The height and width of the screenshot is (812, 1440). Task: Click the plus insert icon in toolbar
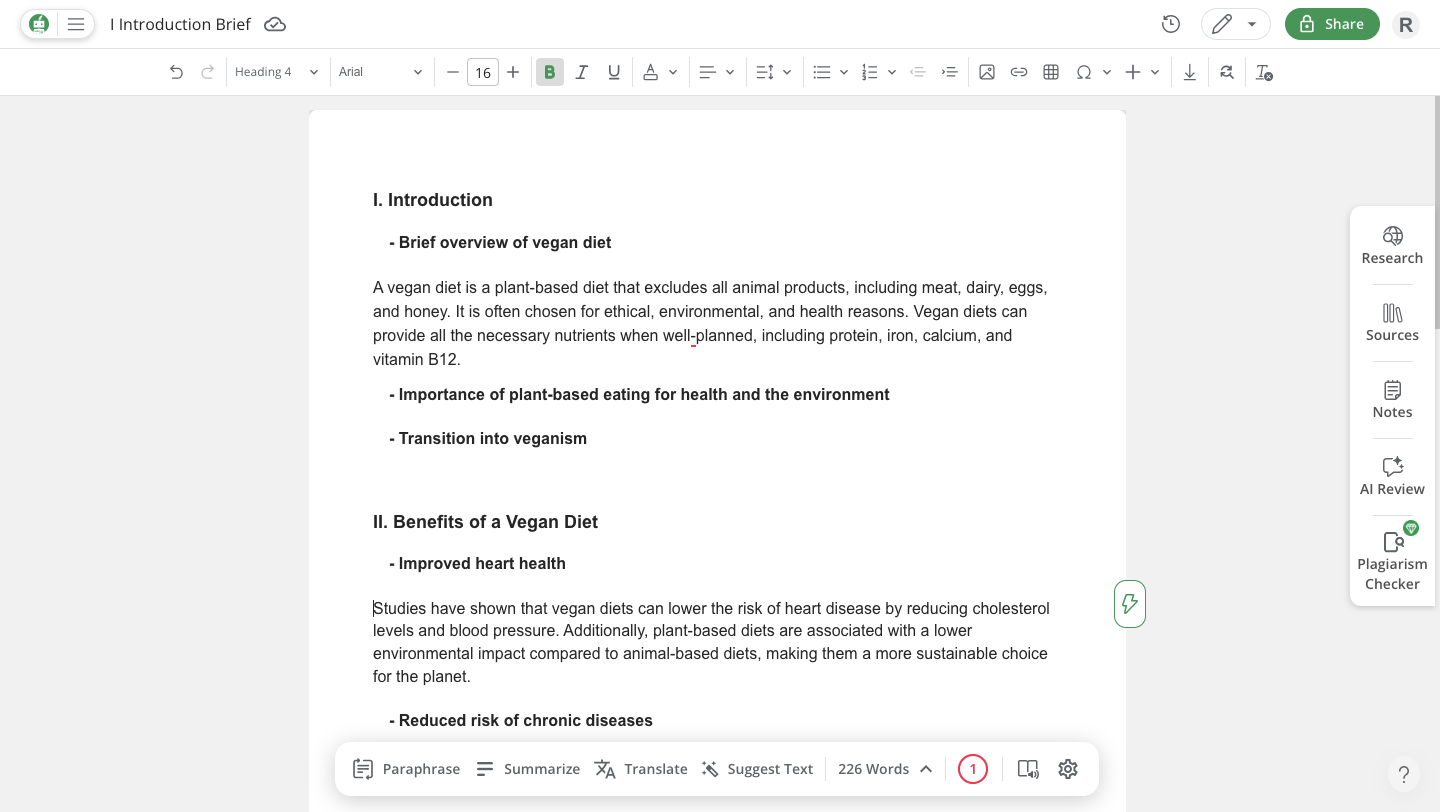coord(1132,72)
